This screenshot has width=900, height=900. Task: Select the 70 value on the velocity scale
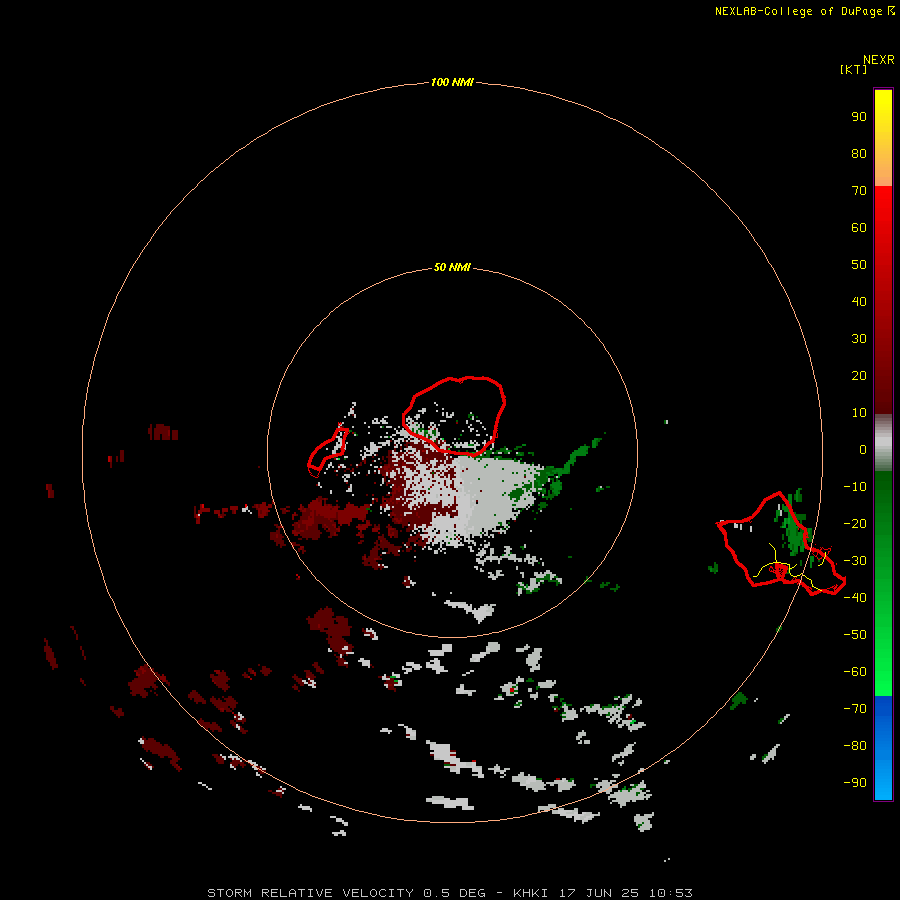pos(859,191)
